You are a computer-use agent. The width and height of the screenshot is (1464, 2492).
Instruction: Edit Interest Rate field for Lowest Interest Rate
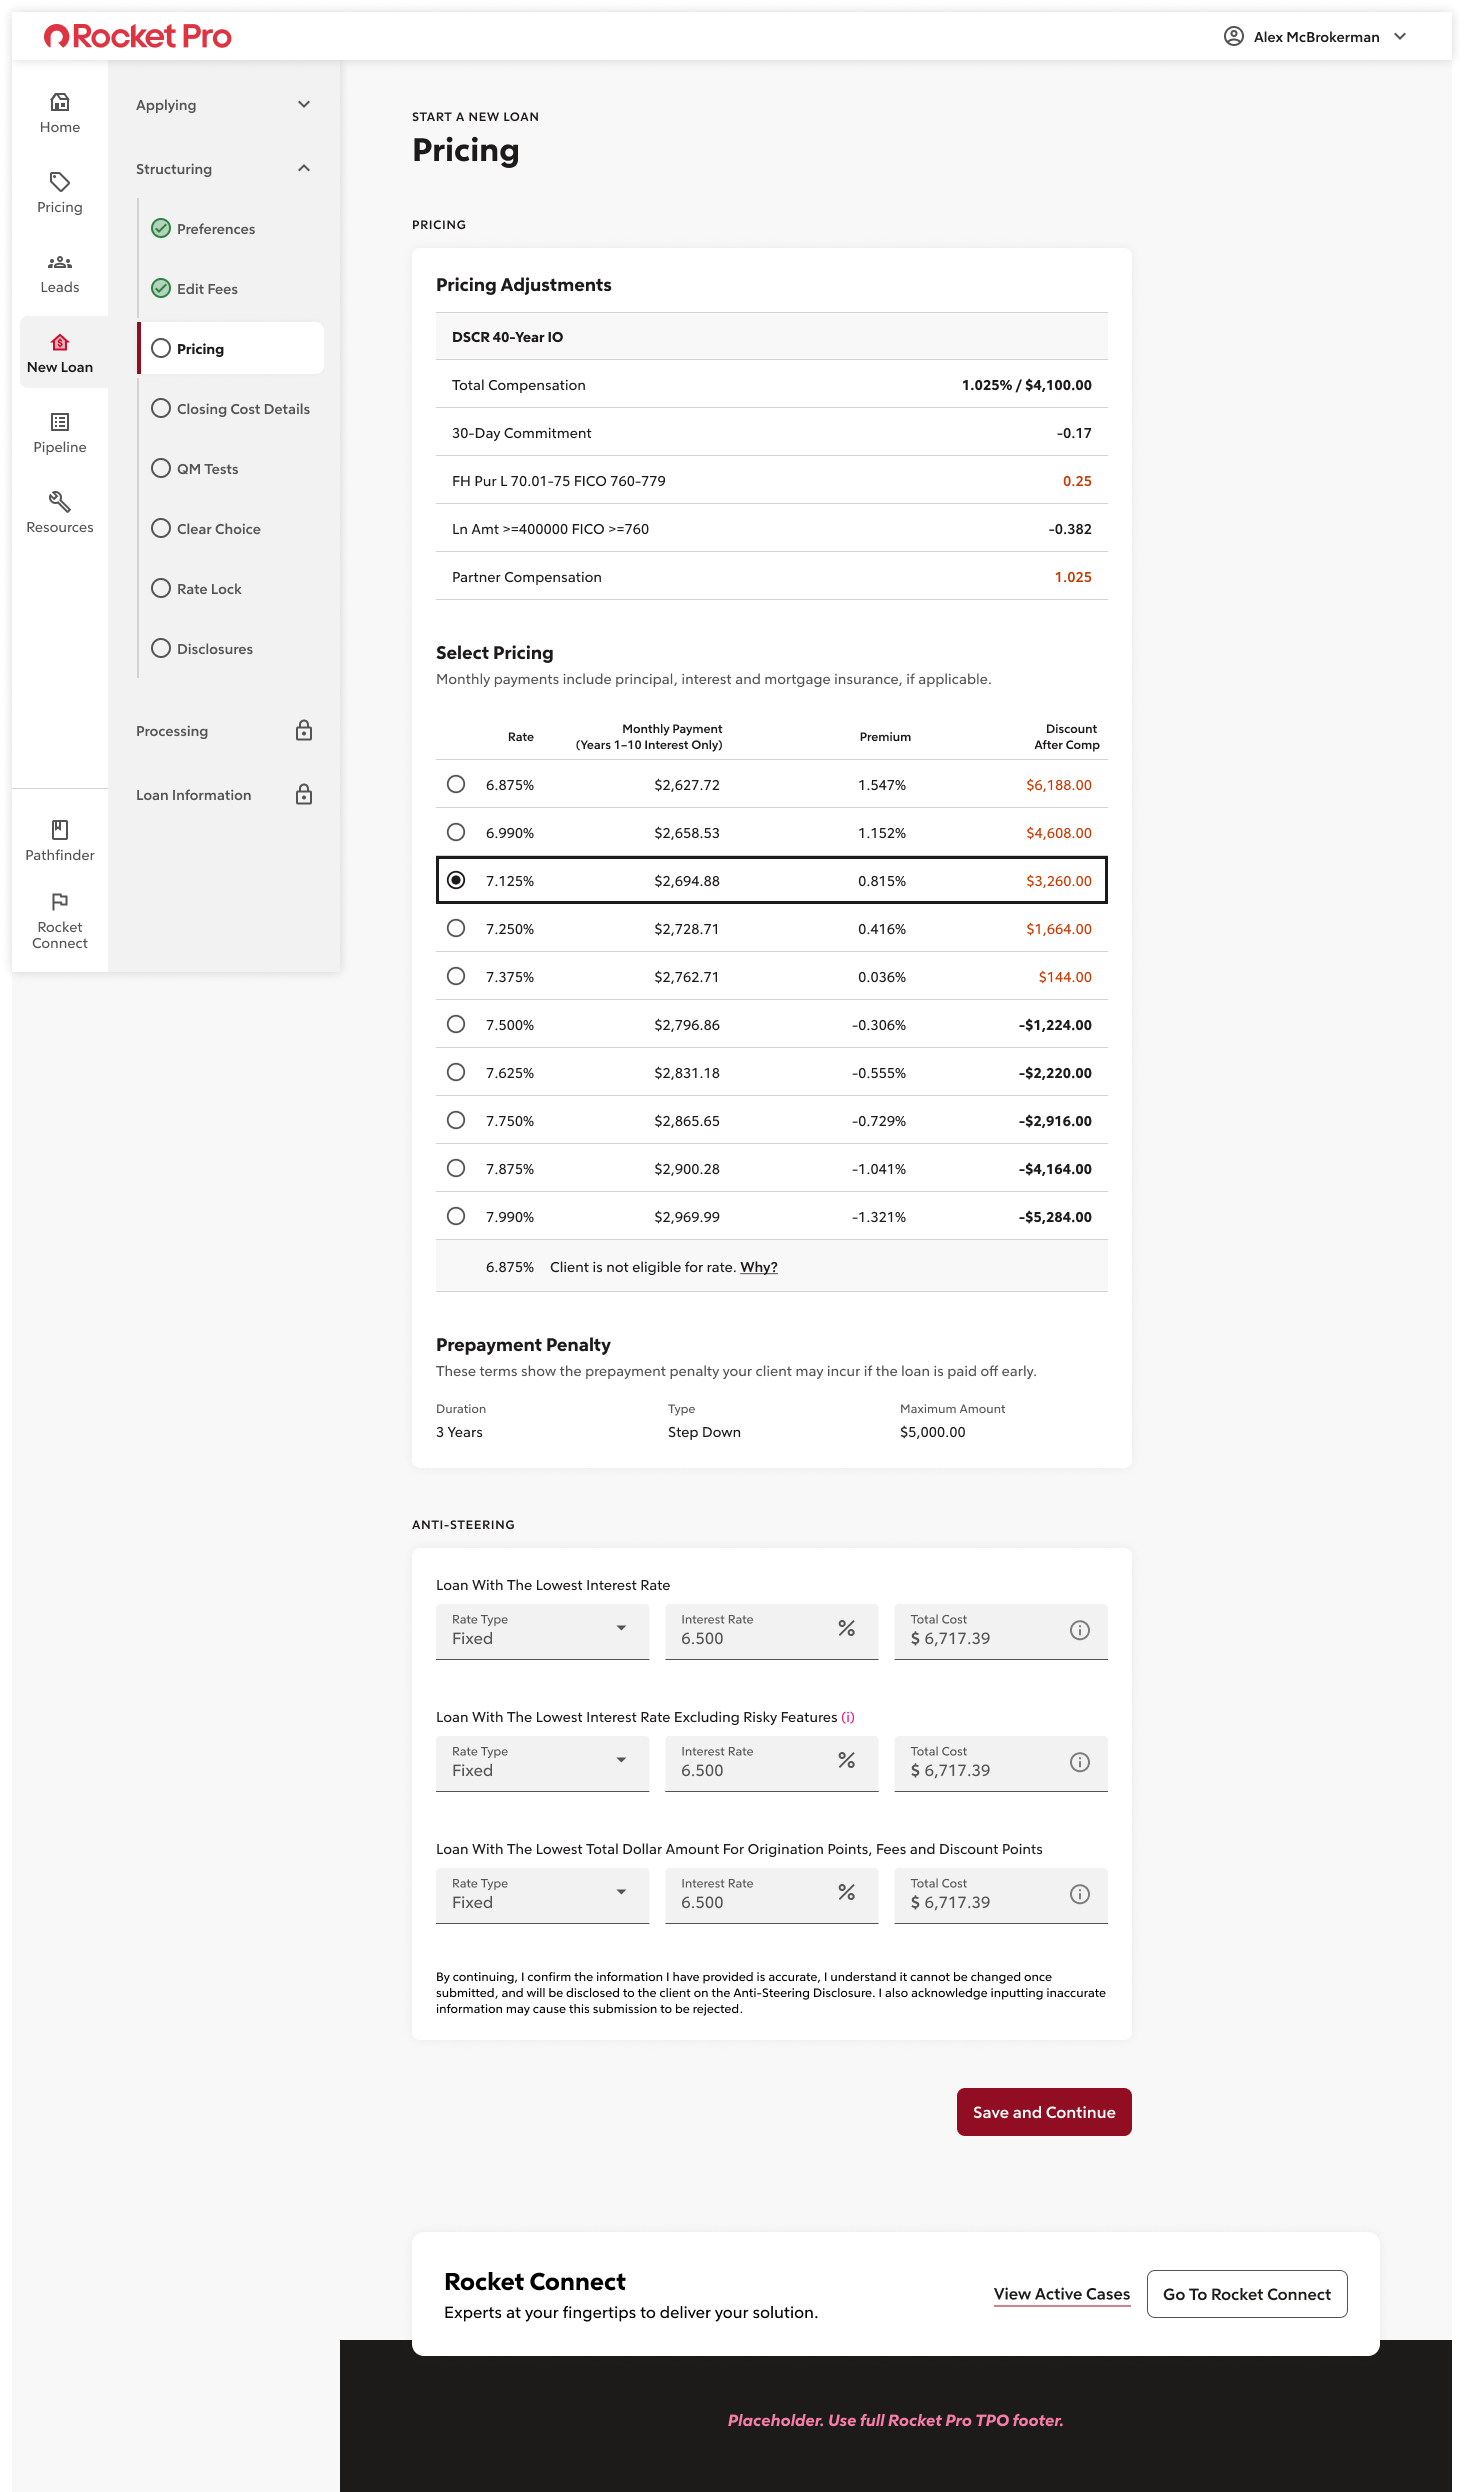(x=771, y=1632)
